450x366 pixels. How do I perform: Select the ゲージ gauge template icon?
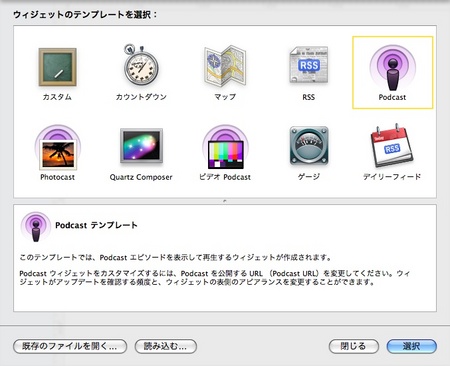point(309,146)
